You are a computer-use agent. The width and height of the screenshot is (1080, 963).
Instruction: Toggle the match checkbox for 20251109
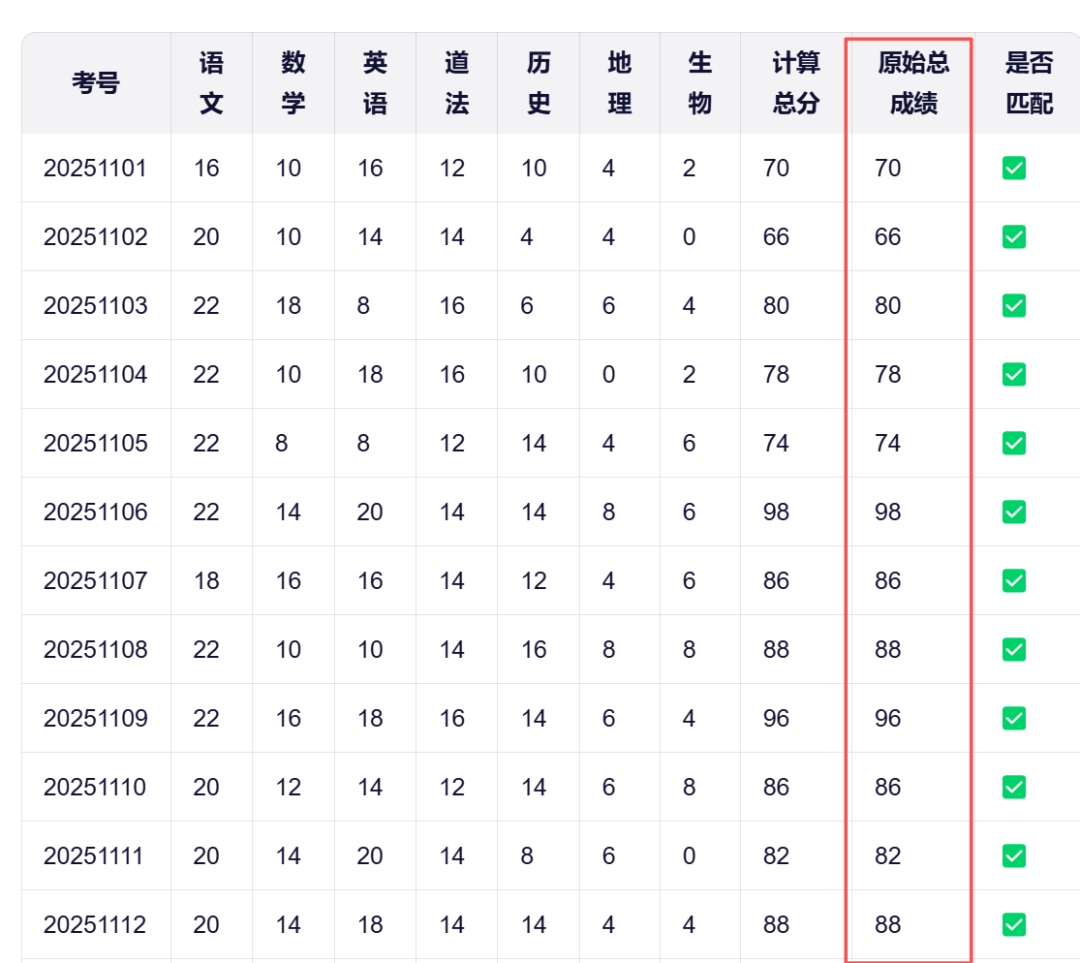click(x=1014, y=718)
